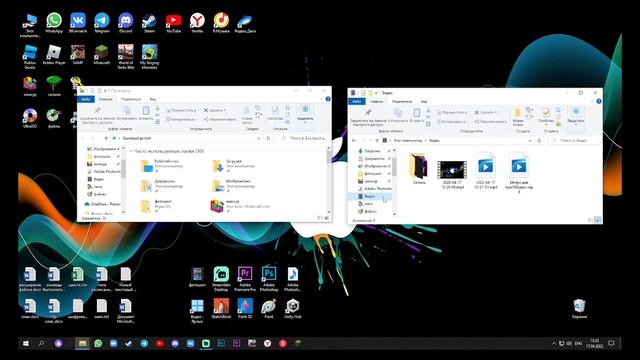Select the Записи folder in Видео window
This screenshot has height=360, width=640.
click(418, 169)
